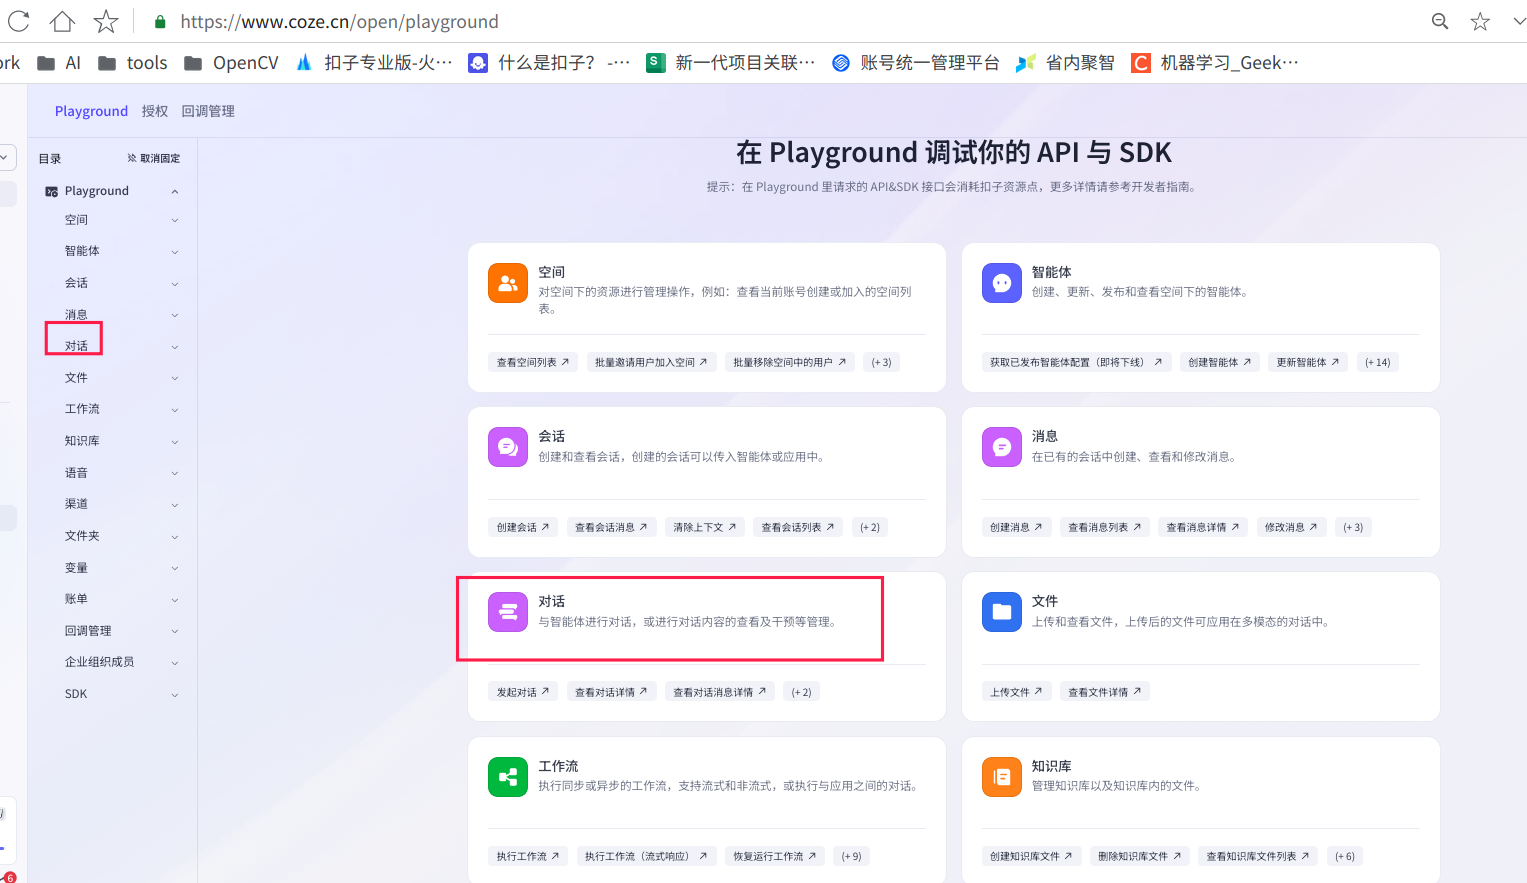Click the green 工作流 workflow icon
This screenshot has width=1527, height=883.
508,776
